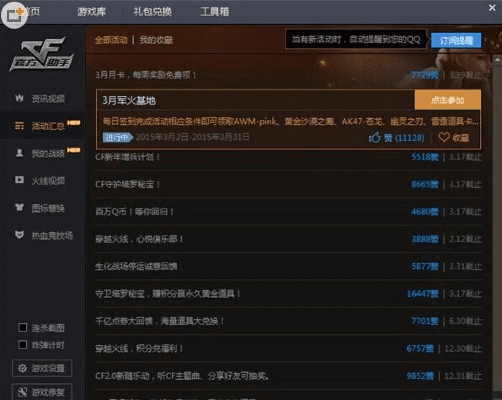Click the 每日签到 activity description text
Image resolution: width=502 pixels, height=400 pixels.
[290, 121]
